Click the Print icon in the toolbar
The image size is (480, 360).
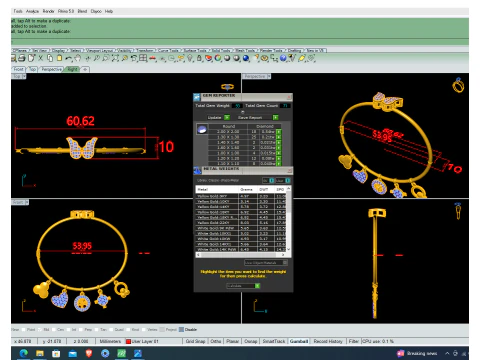point(22,58)
